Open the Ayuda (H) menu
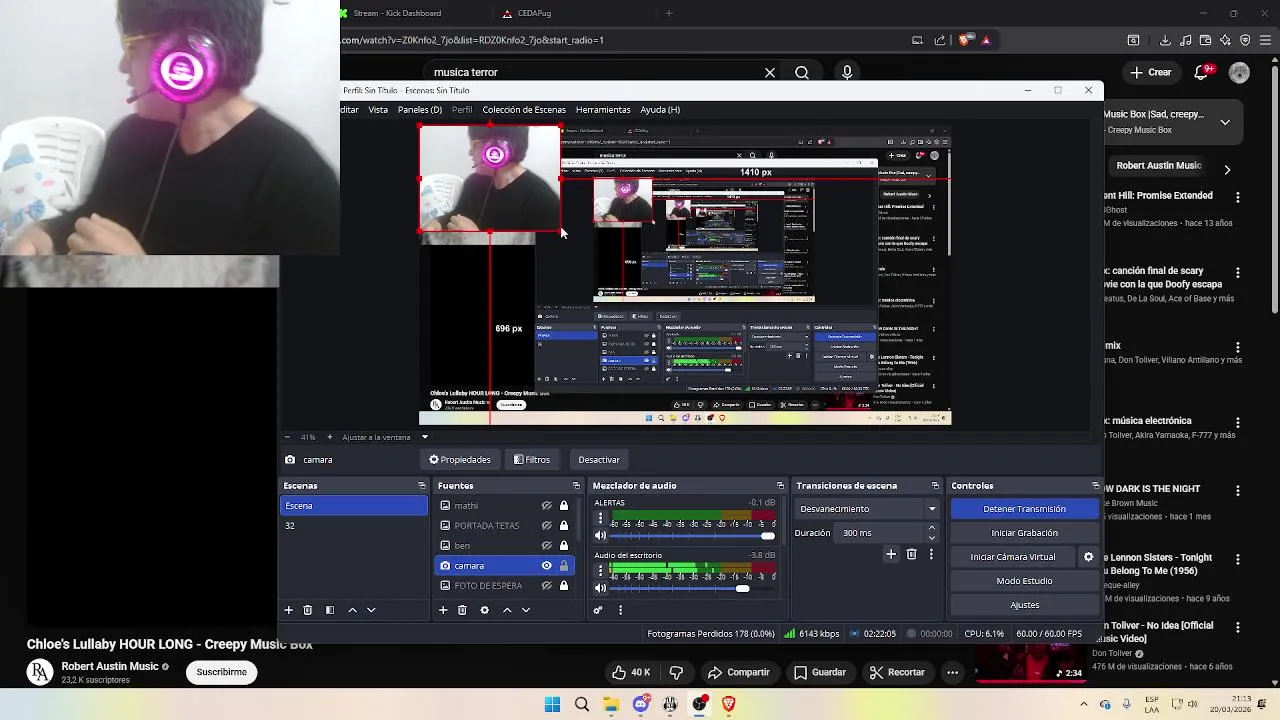The image size is (1280, 720). point(660,110)
